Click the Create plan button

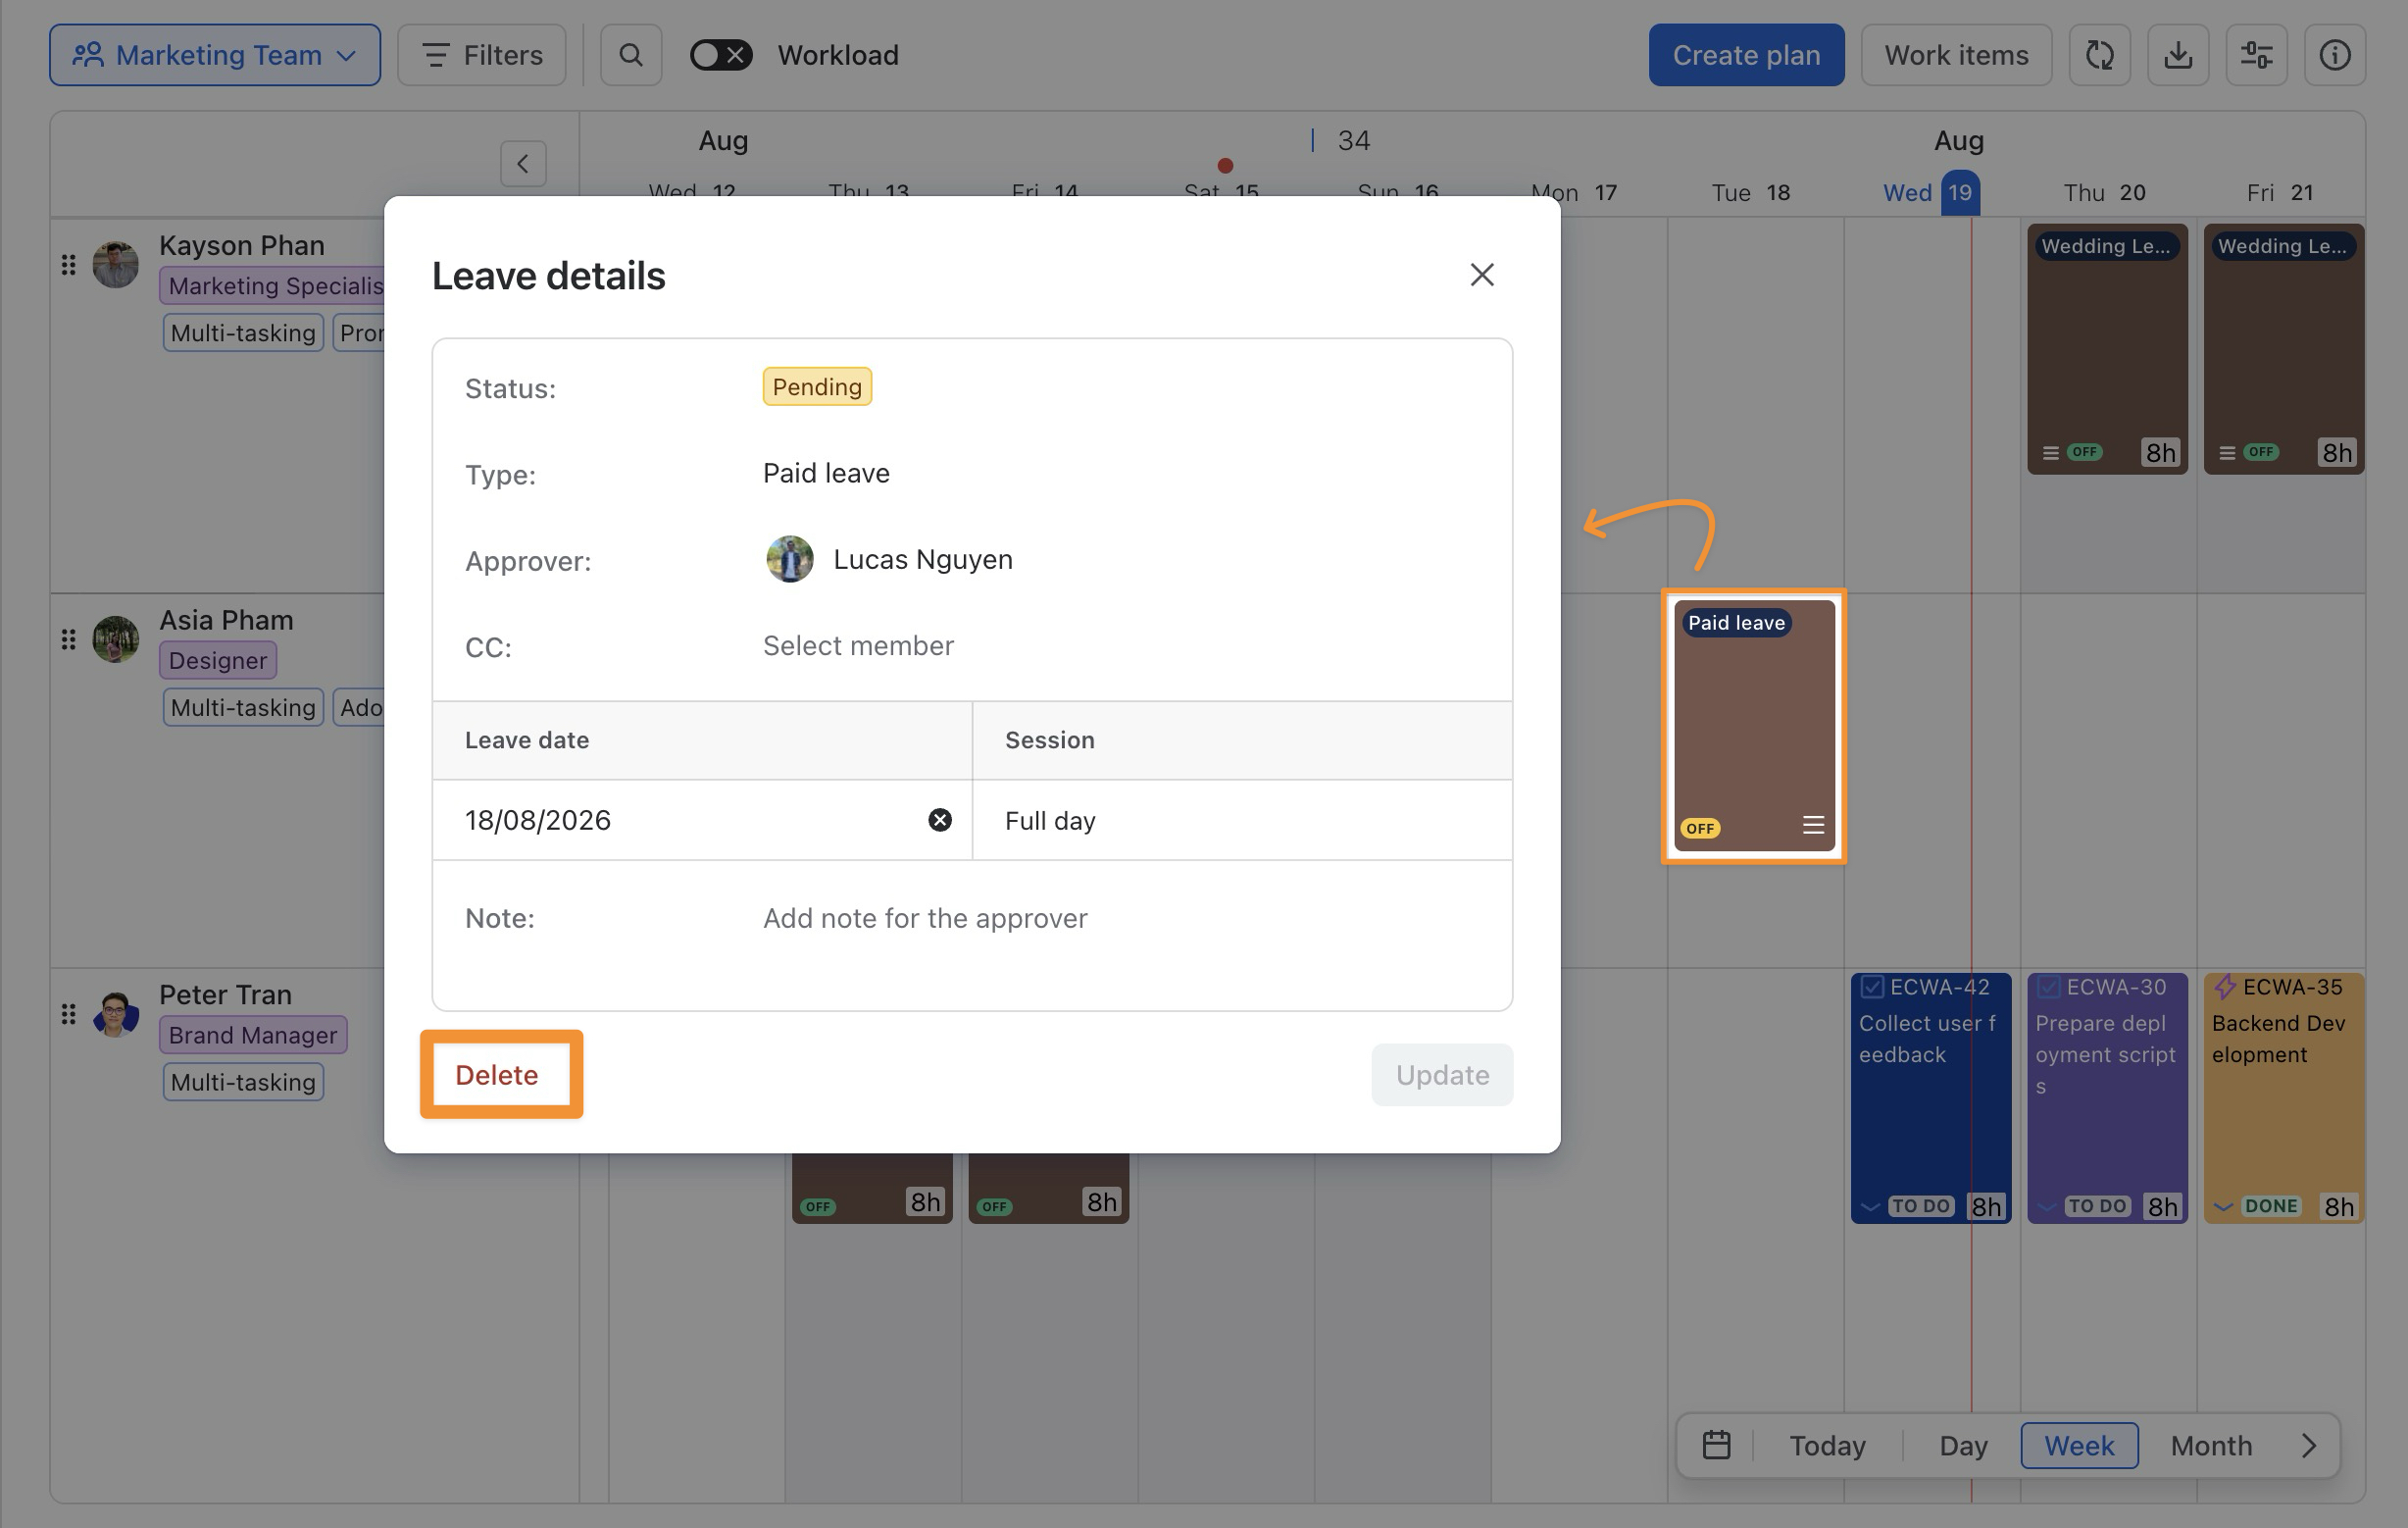click(x=1745, y=55)
